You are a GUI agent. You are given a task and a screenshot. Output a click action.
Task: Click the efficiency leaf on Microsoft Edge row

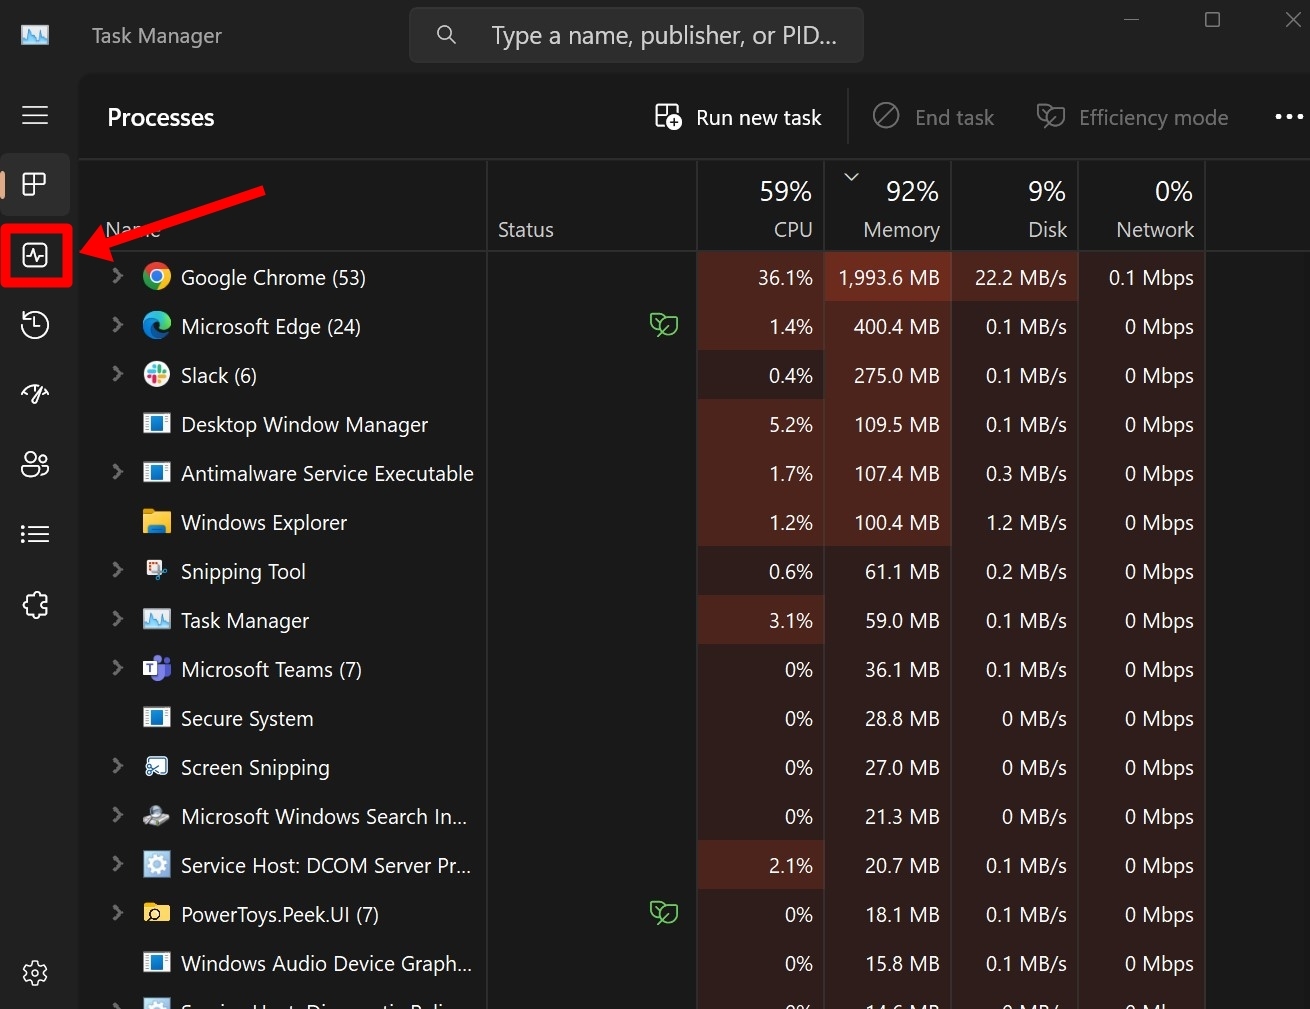click(664, 324)
